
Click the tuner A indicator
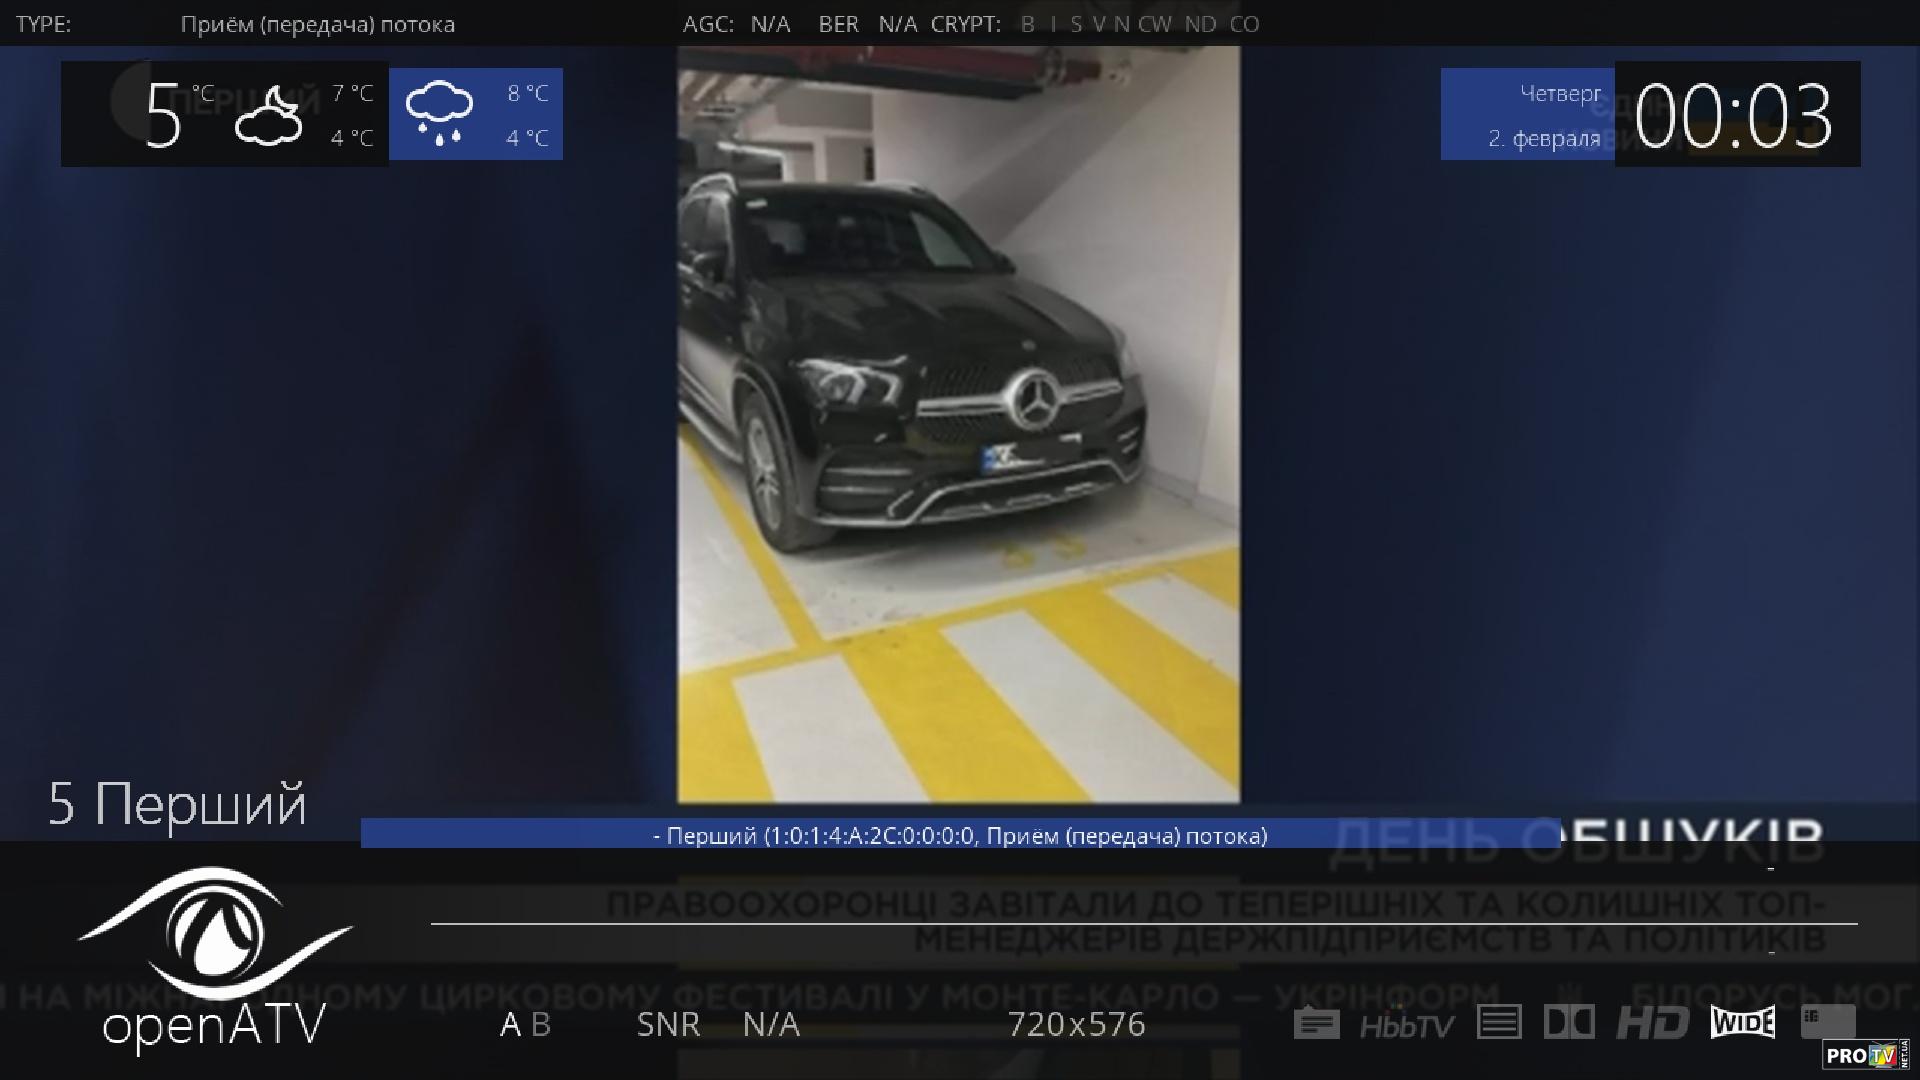(x=510, y=1025)
